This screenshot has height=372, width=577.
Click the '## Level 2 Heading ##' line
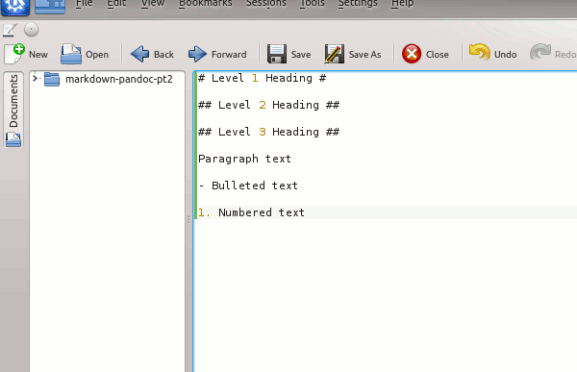pos(269,105)
